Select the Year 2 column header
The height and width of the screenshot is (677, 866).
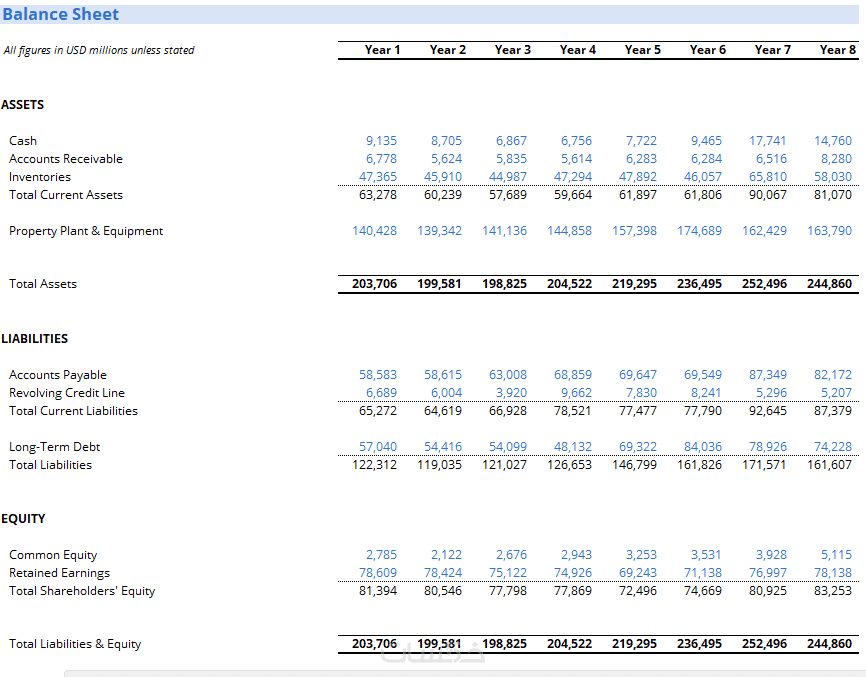click(x=447, y=50)
